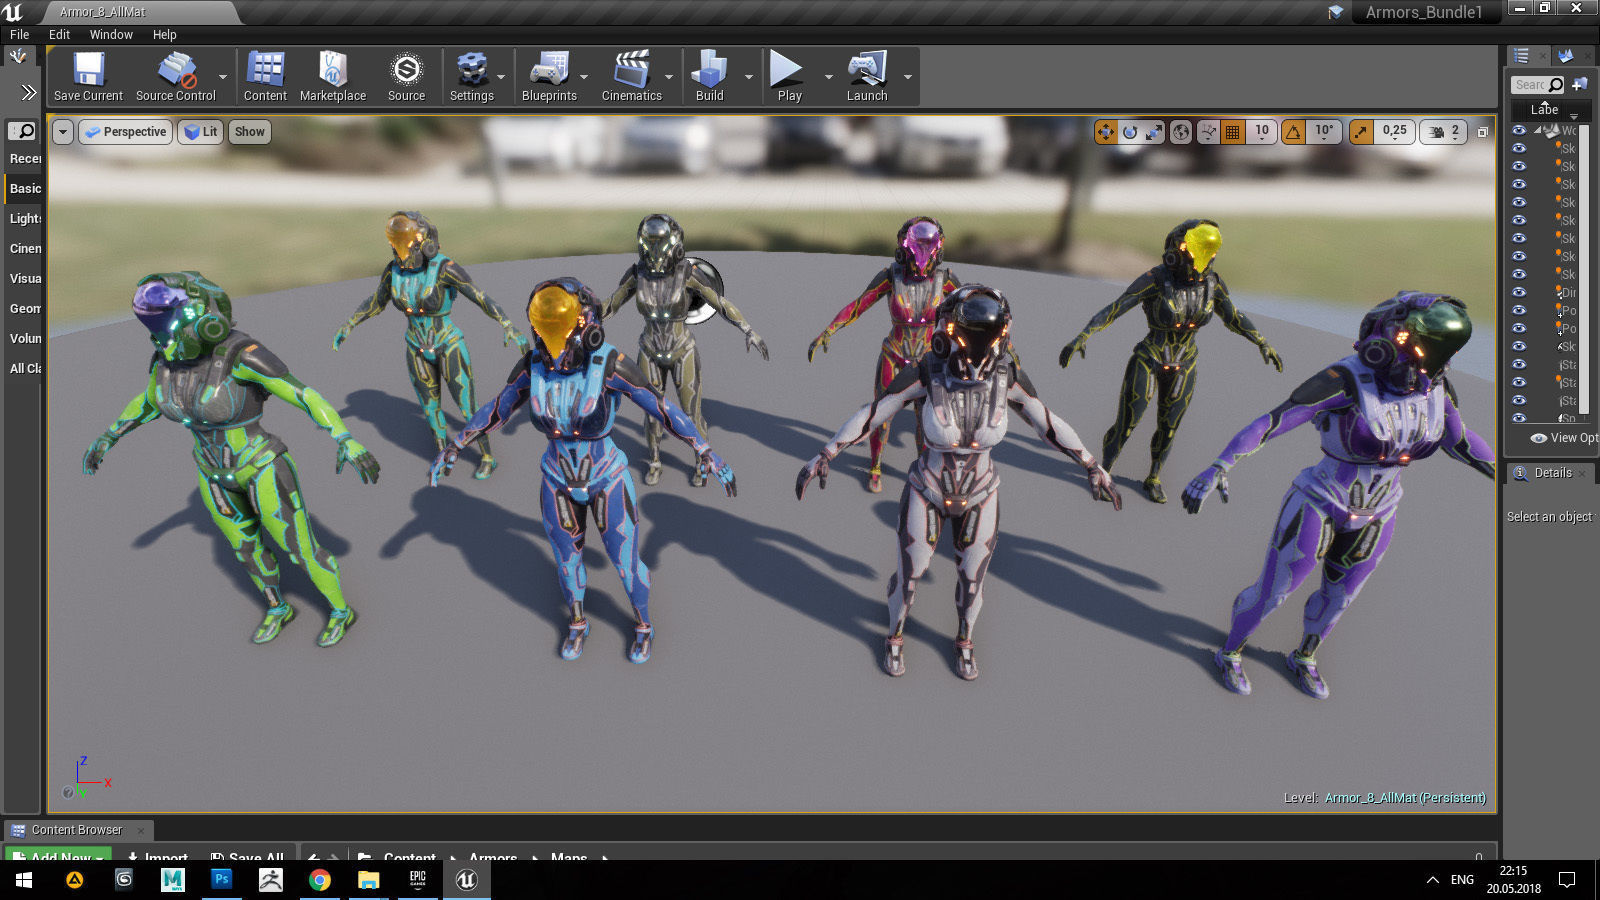Select the translate gizmo mode
1600x900 pixels.
coord(1106,132)
